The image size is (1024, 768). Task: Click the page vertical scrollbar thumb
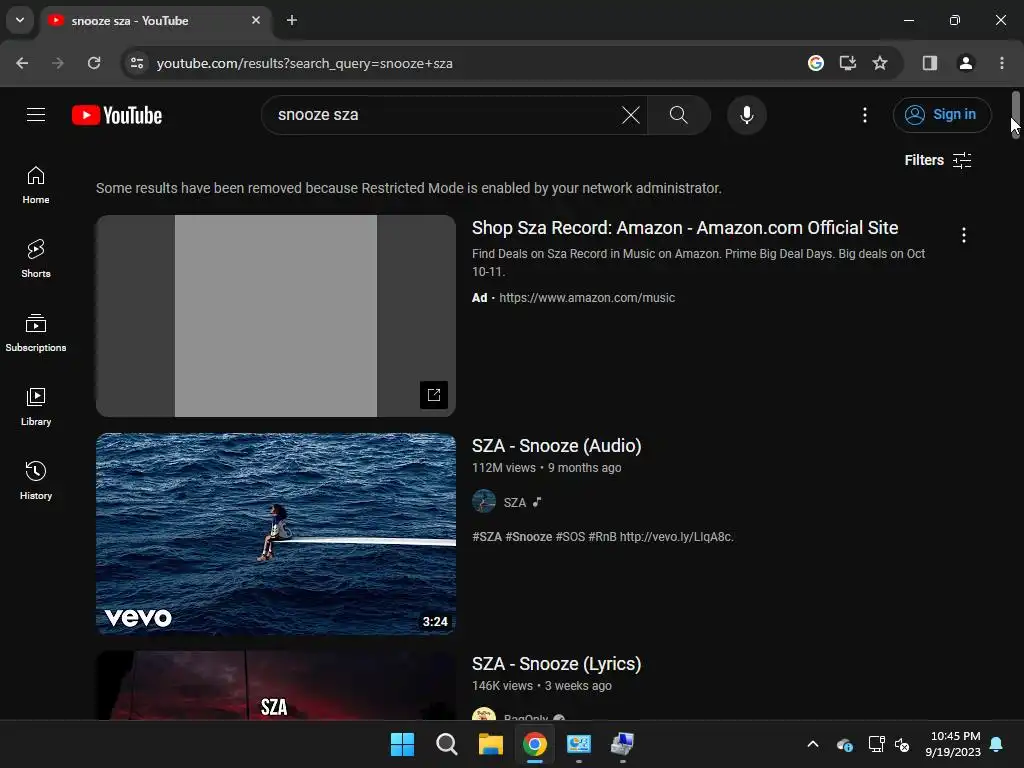tap(1016, 114)
